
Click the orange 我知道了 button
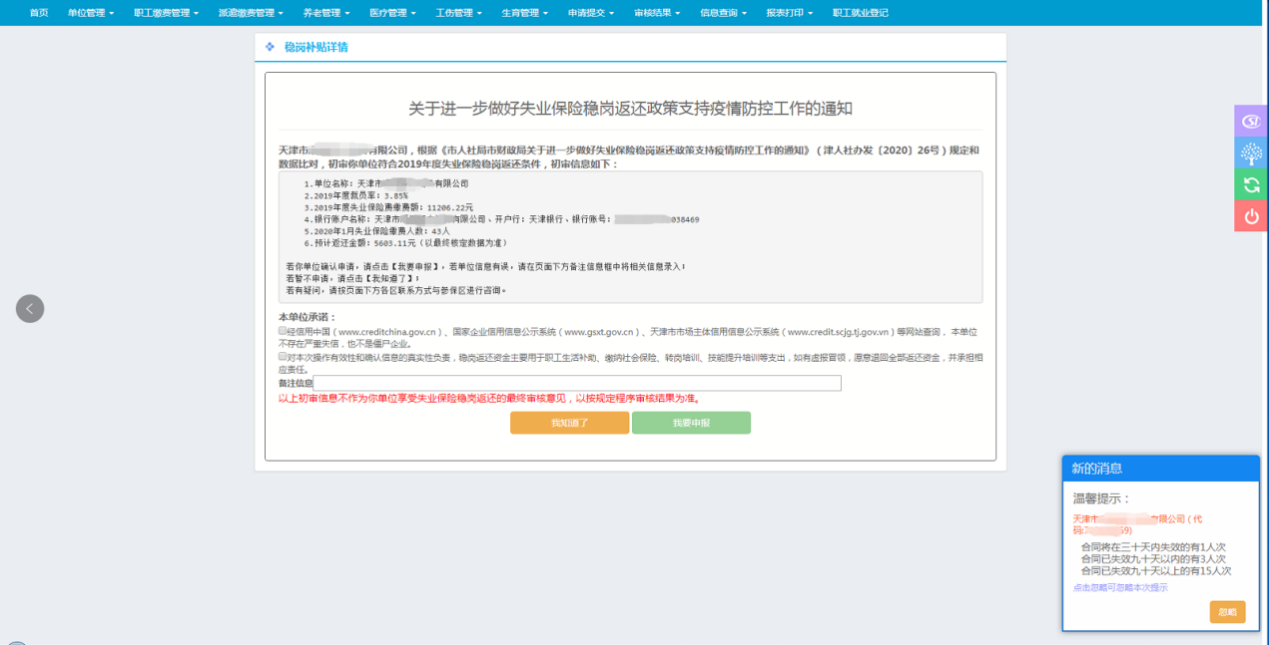click(x=569, y=423)
